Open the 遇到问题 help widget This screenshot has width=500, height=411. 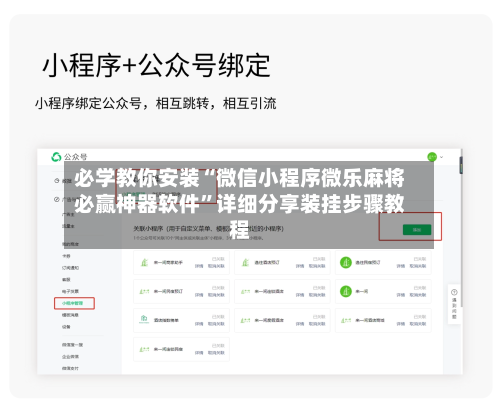(x=454, y=304)
